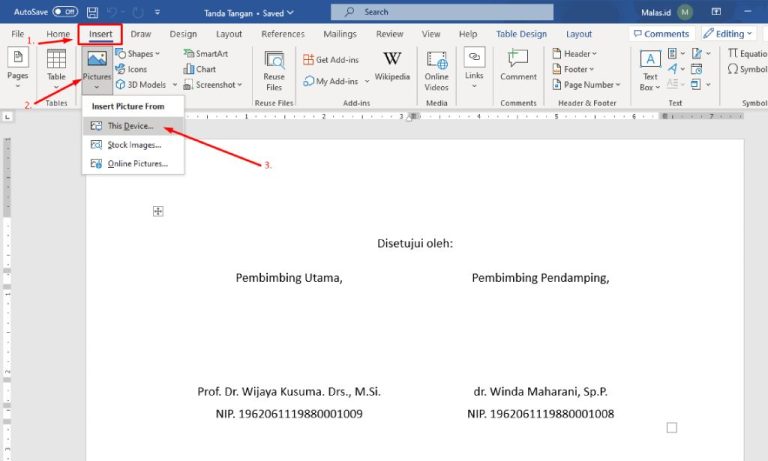Open the Mailings tab

pyautogui.click(x=340, y=34)
